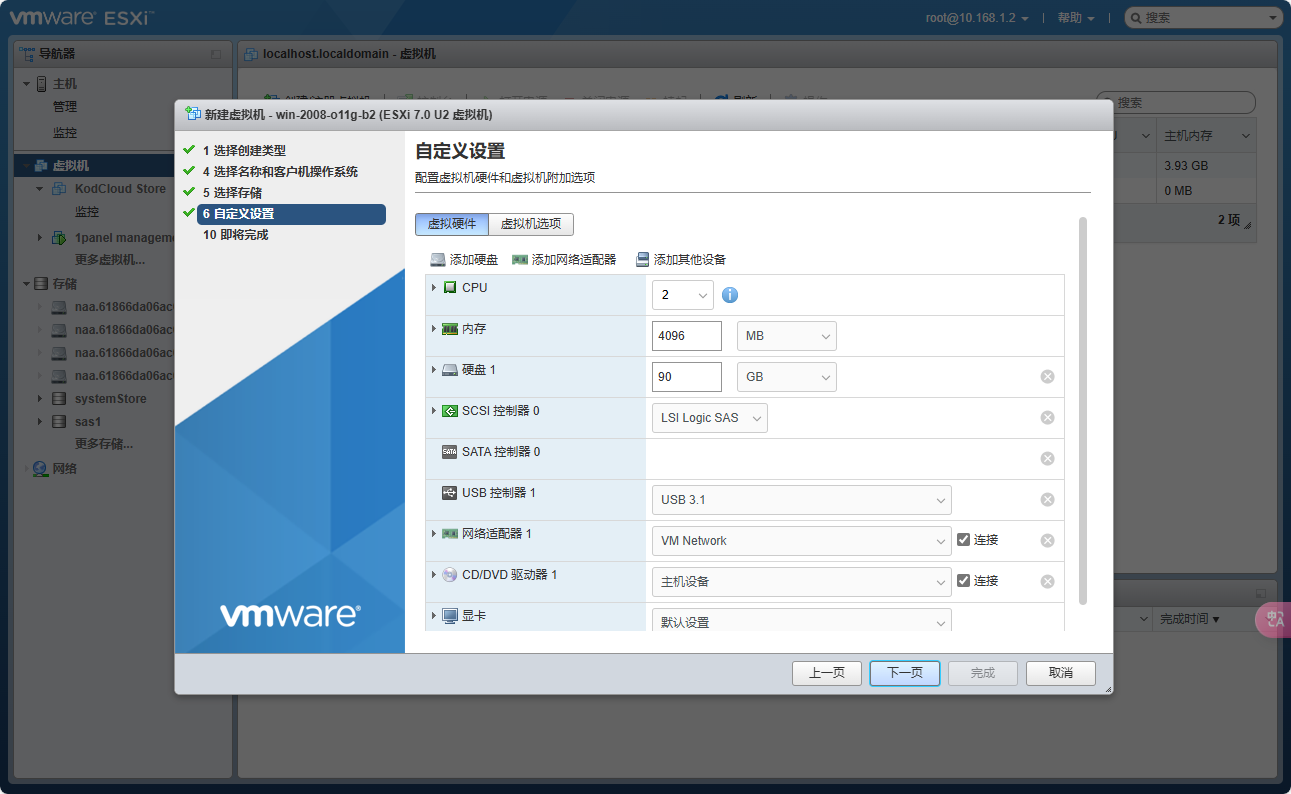1291x794 pixels.
Task: Click the 网络 globe icon in the navigator
Action: click(x=40, y=468)
